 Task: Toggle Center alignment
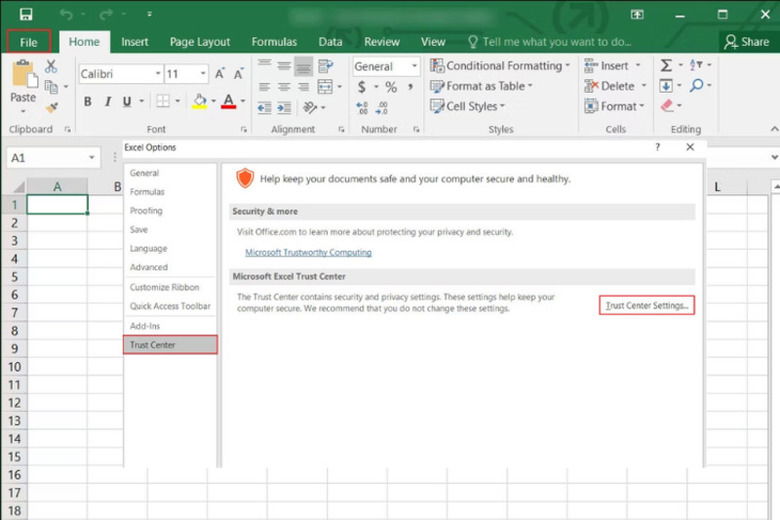tap(284, 87)
